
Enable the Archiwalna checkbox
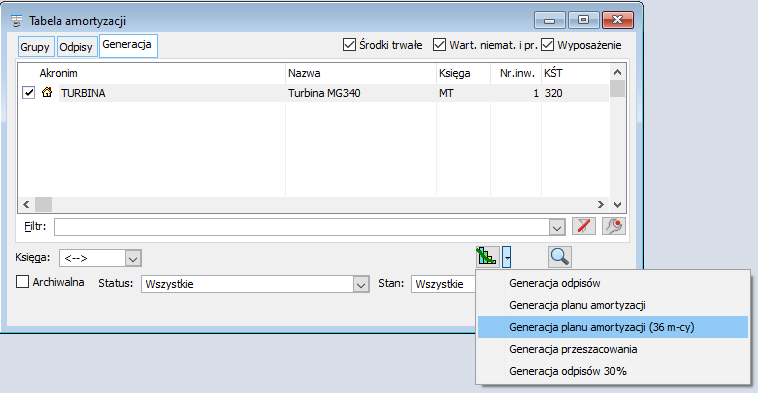point(22,282)
